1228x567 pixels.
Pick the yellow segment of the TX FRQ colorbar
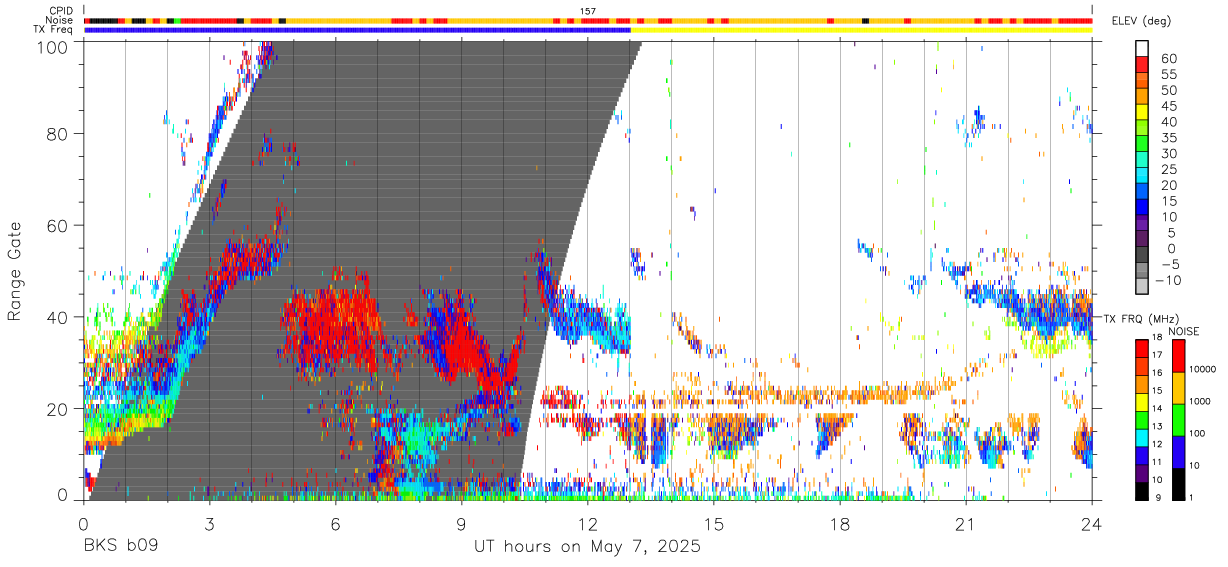(1142, 402)
